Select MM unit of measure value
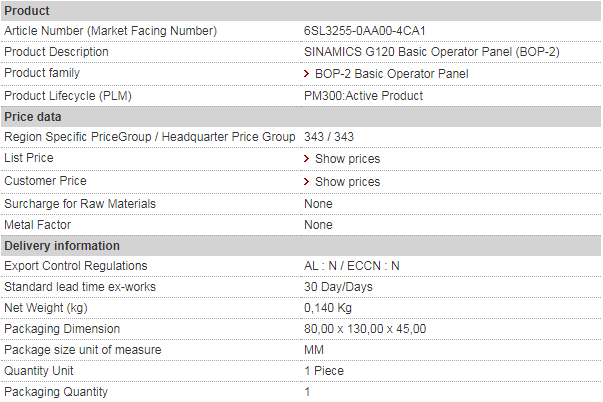 pos(314,350)
